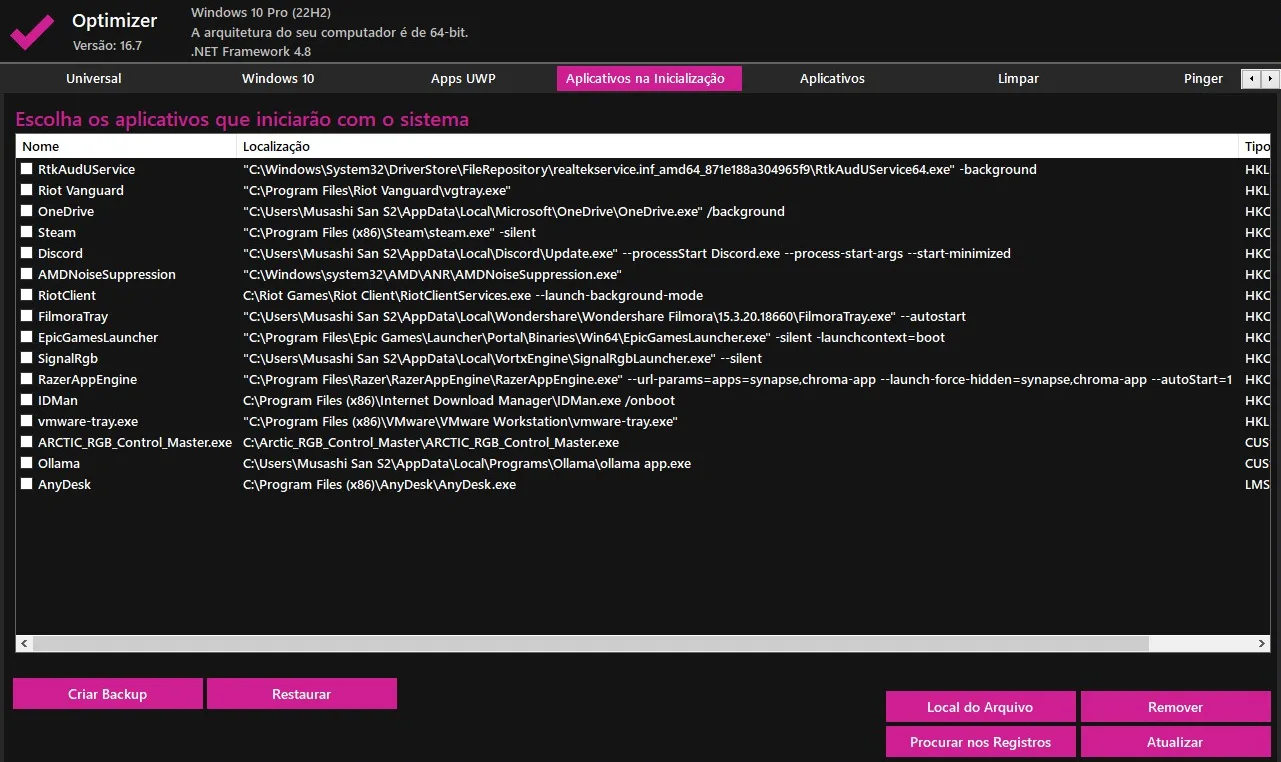Click the Optimizer checkmark logo
The height and width of the screenshot is (762, 1281).
pos(32,31)
